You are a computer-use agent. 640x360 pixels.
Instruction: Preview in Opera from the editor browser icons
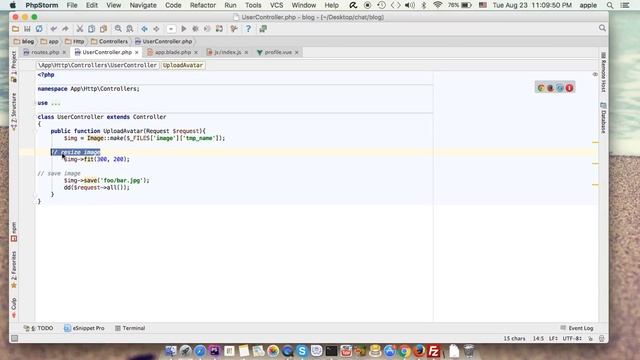[569, 88]
